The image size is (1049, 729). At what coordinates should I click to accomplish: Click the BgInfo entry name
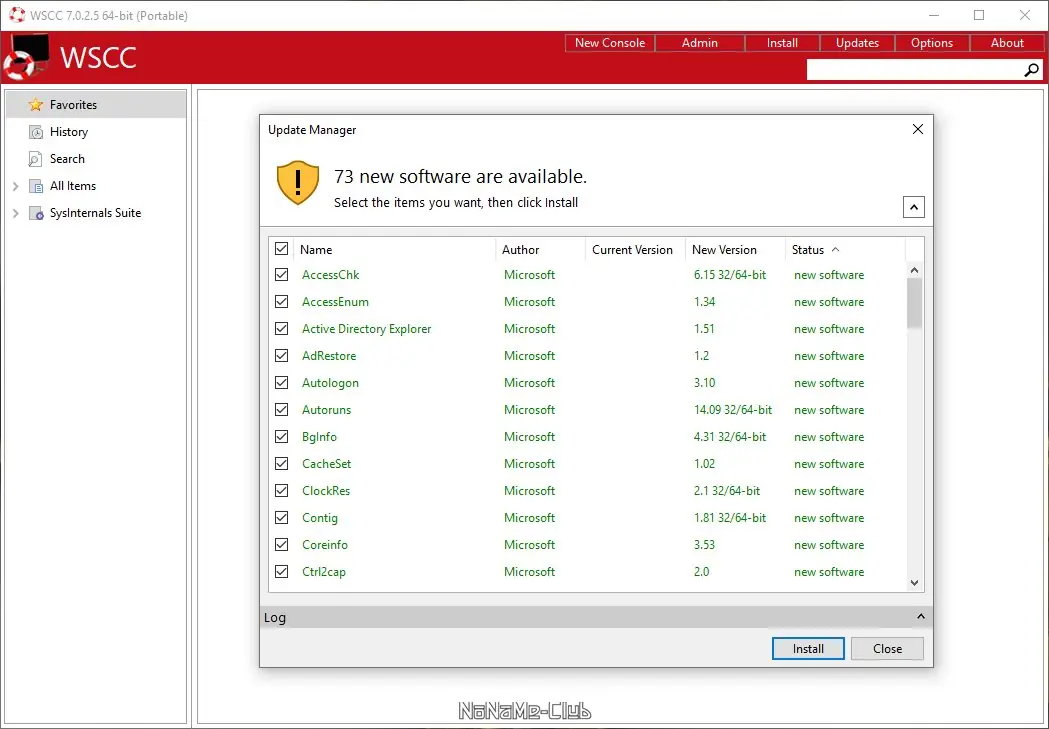[319, 437]
